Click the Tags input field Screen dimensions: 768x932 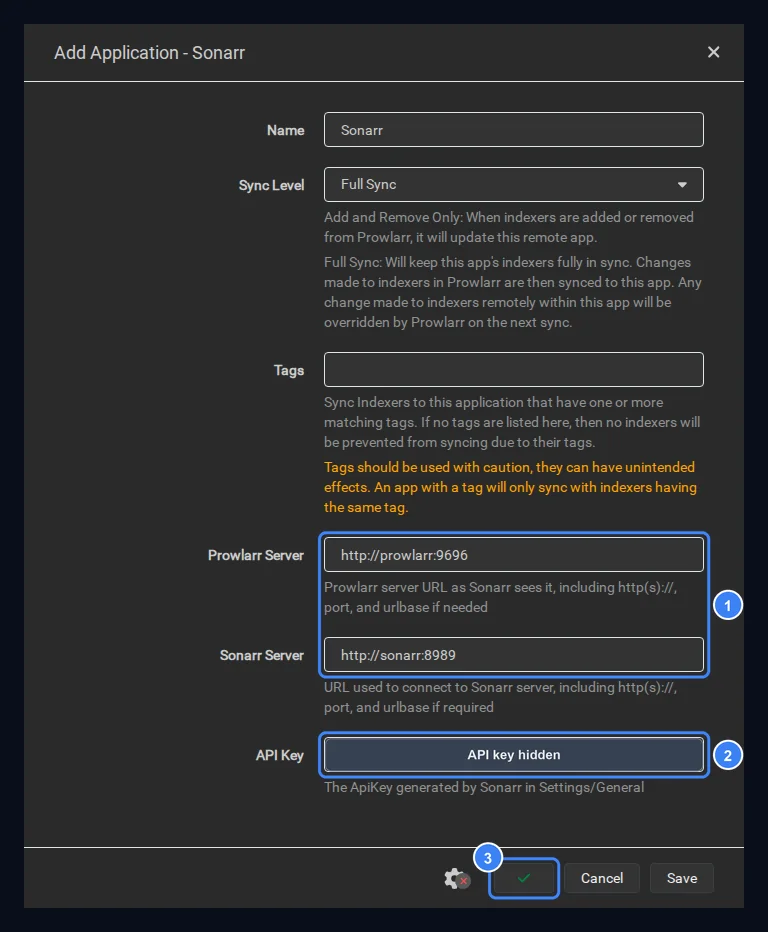[514, 370]
